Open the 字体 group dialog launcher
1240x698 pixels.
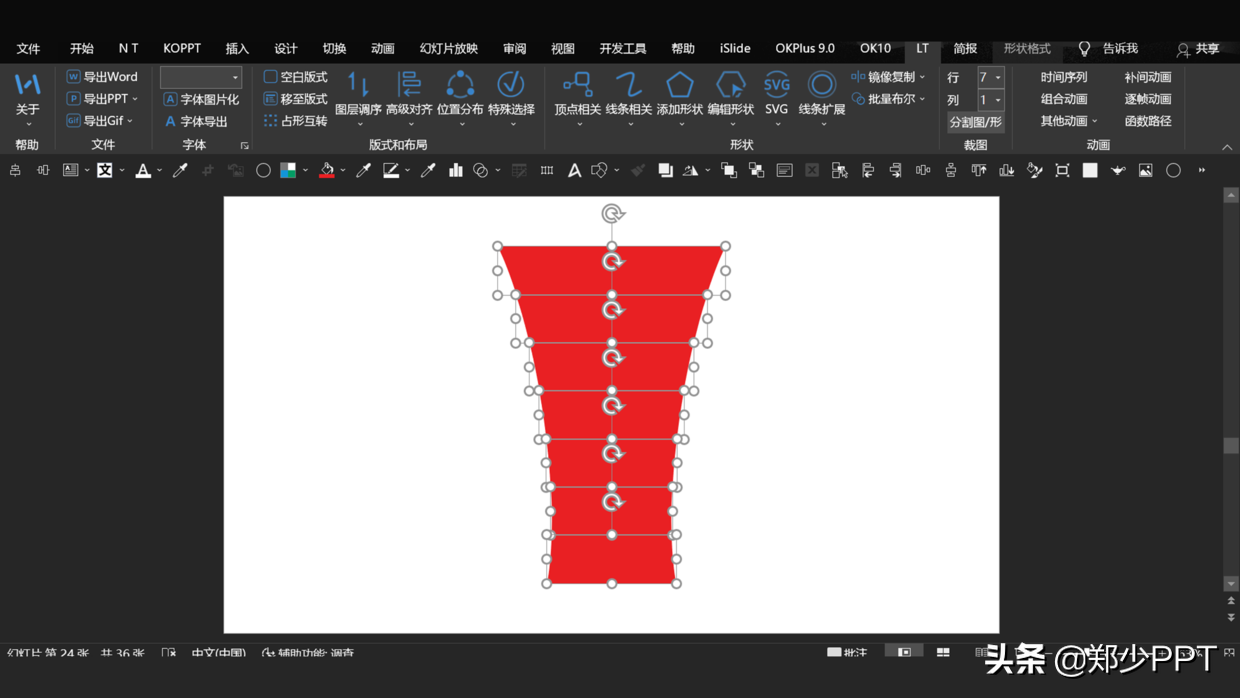click(244, 146)
